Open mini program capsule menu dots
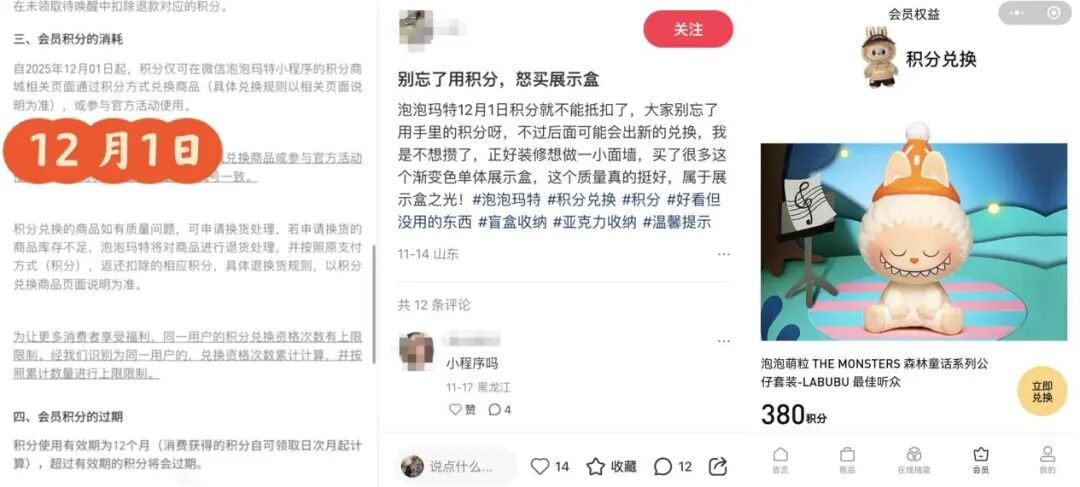 [1017, 12]
